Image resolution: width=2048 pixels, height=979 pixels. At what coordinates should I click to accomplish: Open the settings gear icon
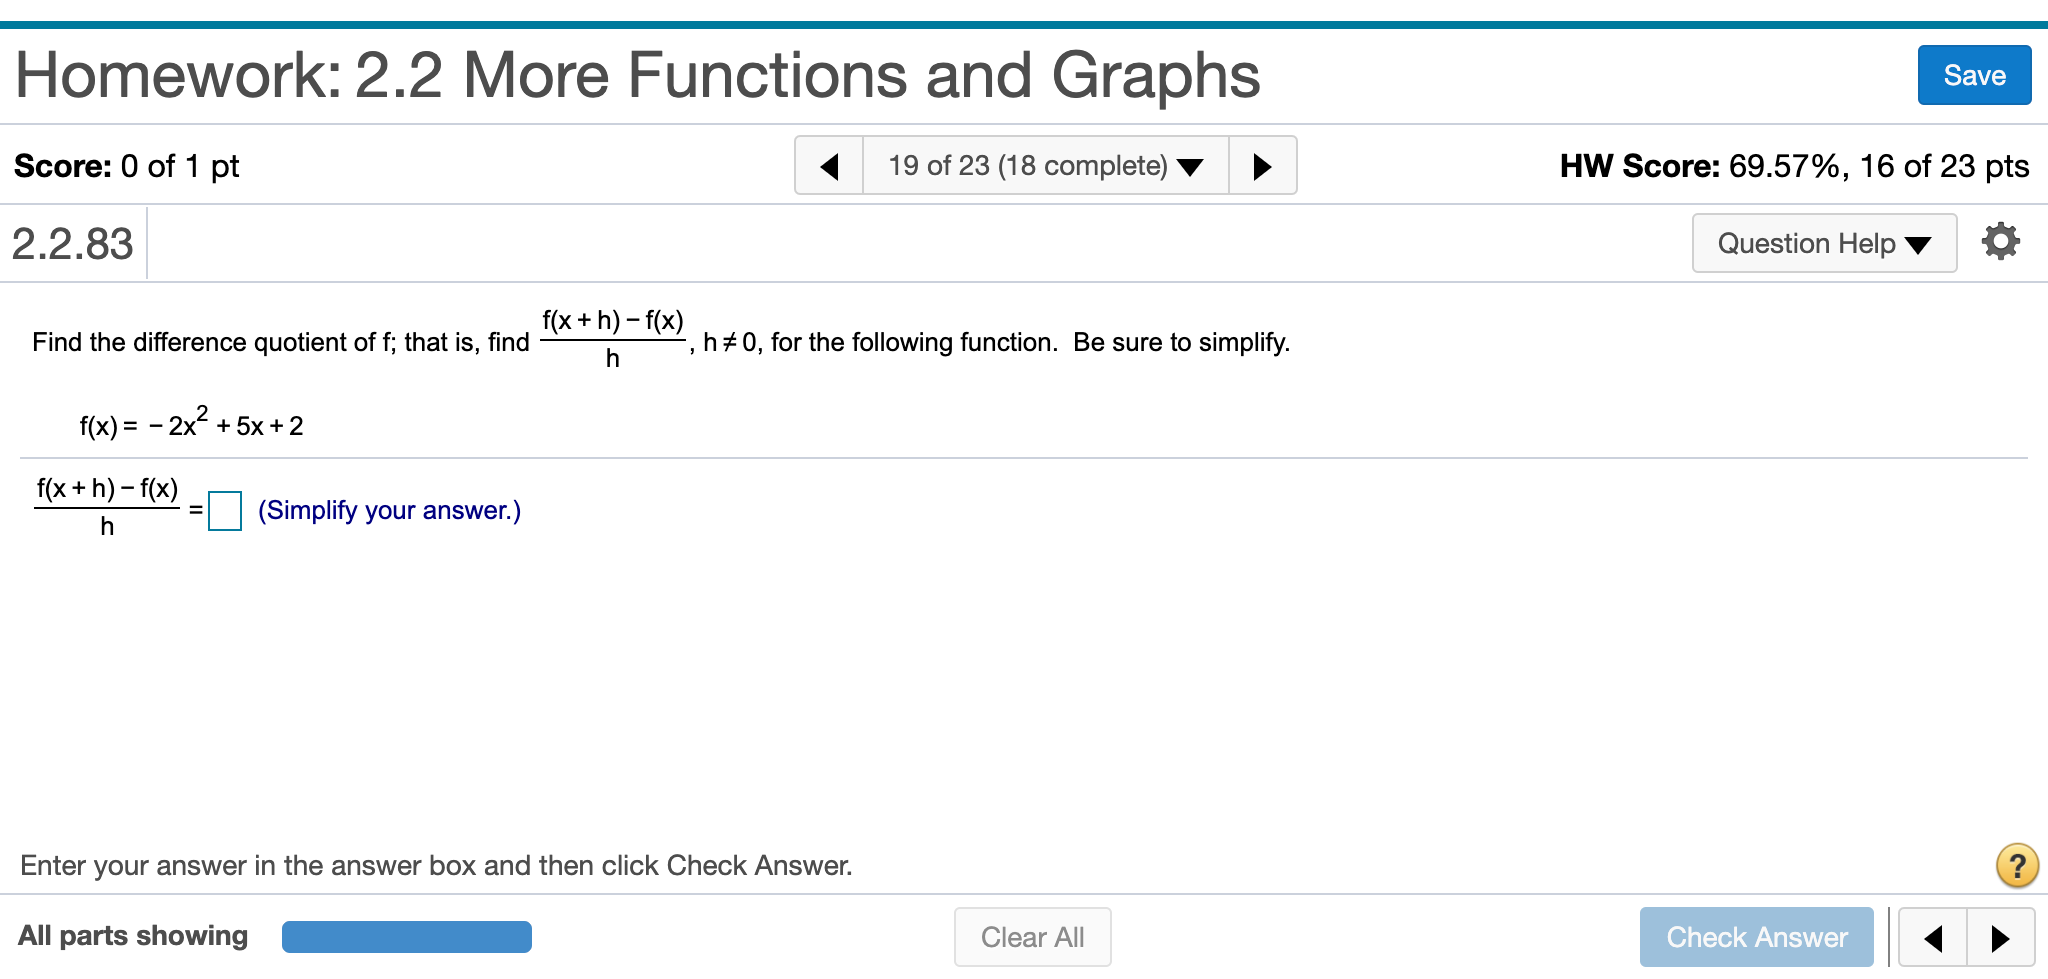[x=2000, y=240]
